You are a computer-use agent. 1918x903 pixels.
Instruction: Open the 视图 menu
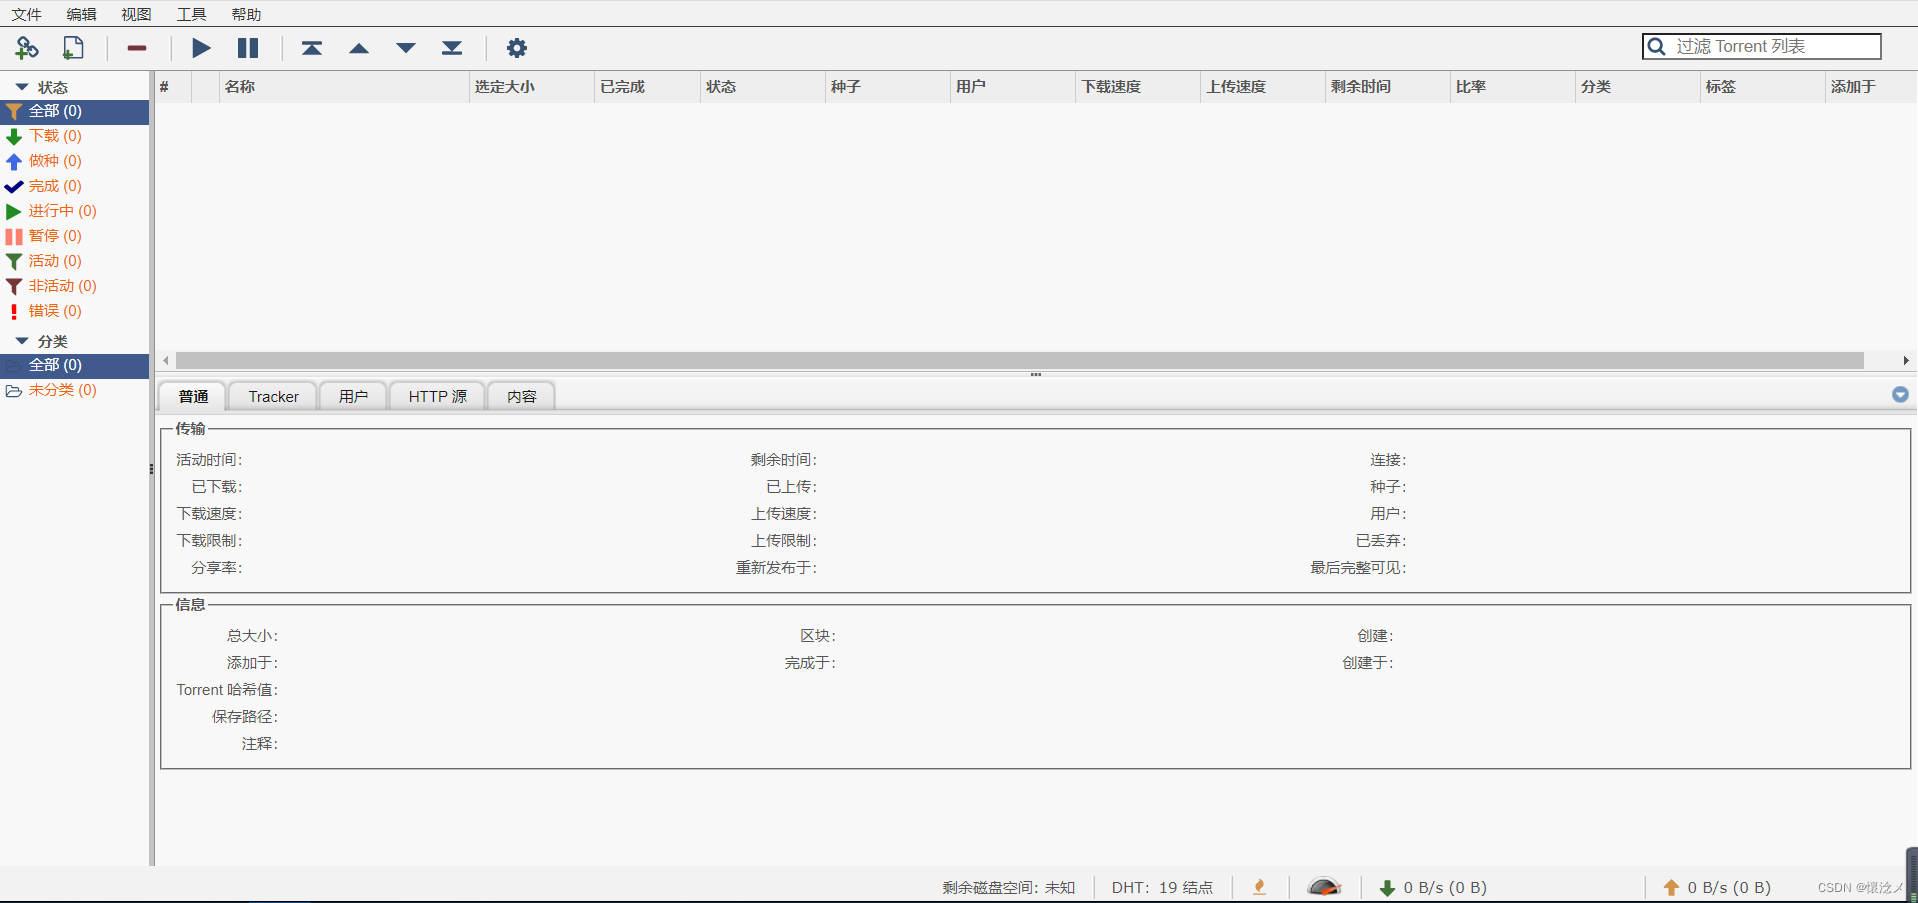click(136, 14)
